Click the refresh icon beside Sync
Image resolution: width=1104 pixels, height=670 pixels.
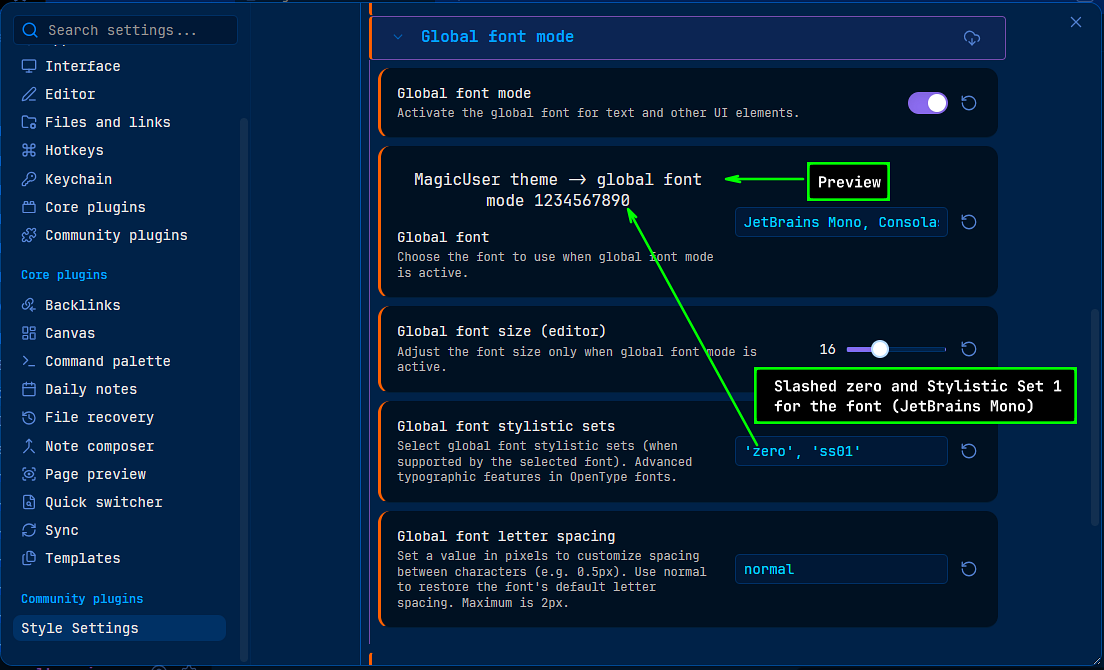tap(29, 531)
